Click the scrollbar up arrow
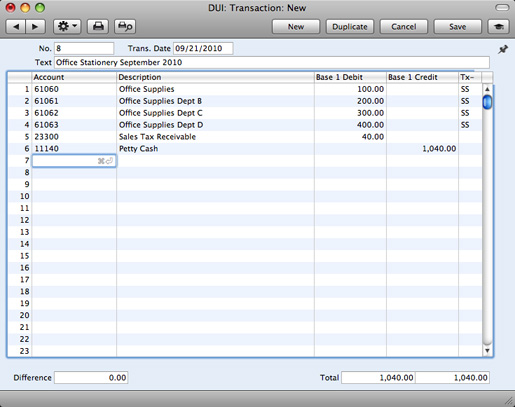This screenshot has height=407, width=515. pos(487,89)
